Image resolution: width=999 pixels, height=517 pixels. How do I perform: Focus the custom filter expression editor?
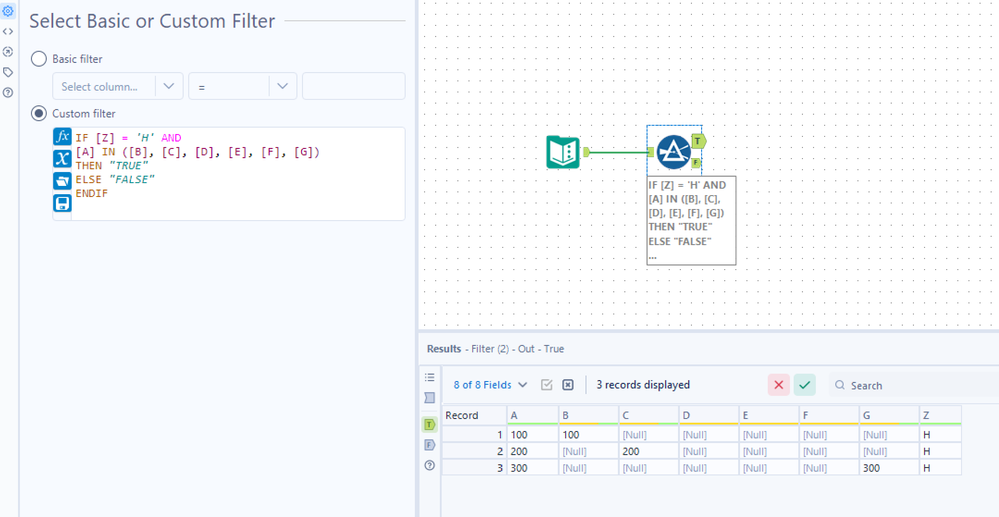(x=238, y=174)
